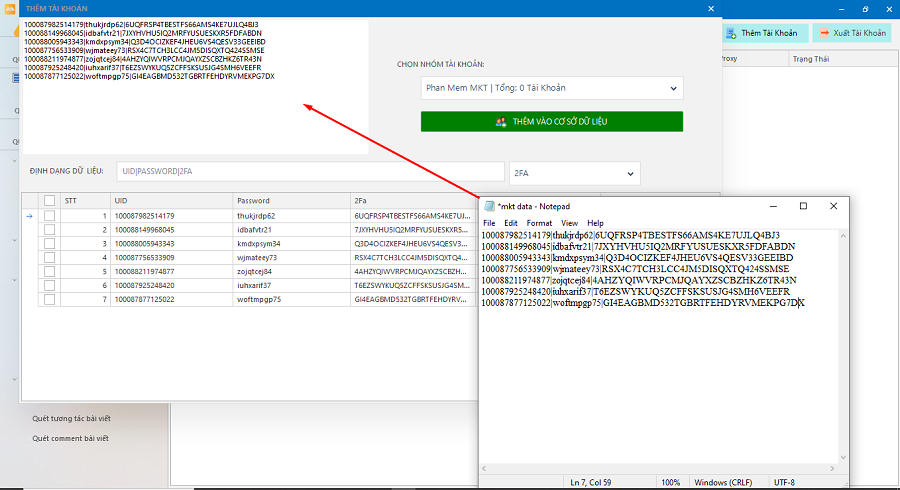Click the Xuất Tài Khoản export button

(852, 33)
